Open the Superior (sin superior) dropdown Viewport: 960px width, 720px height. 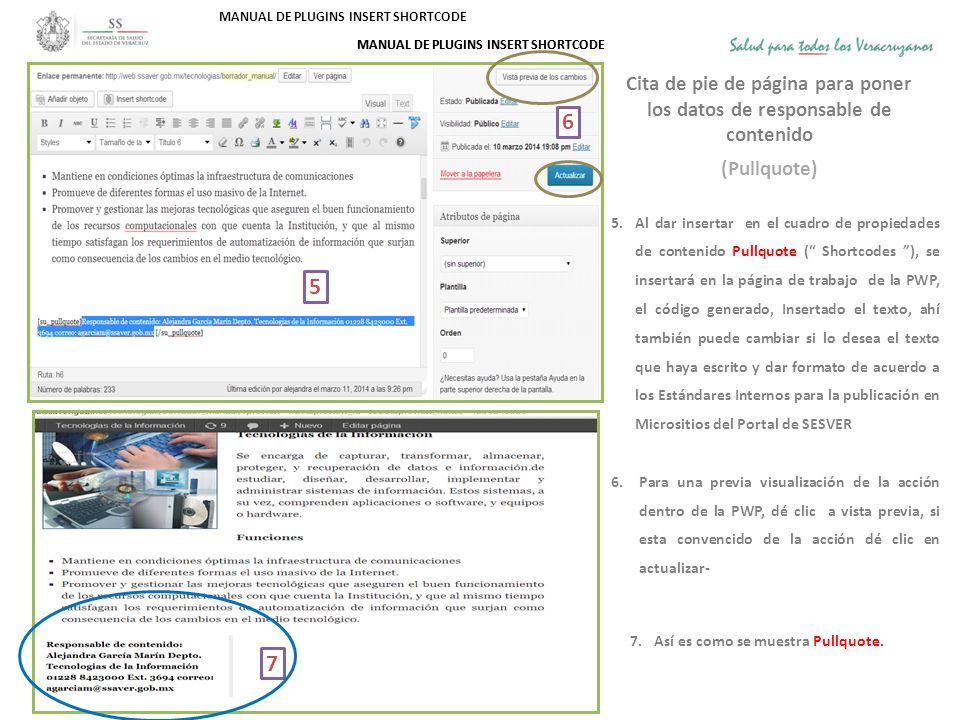pyautogui.click(x=506, y=263)
